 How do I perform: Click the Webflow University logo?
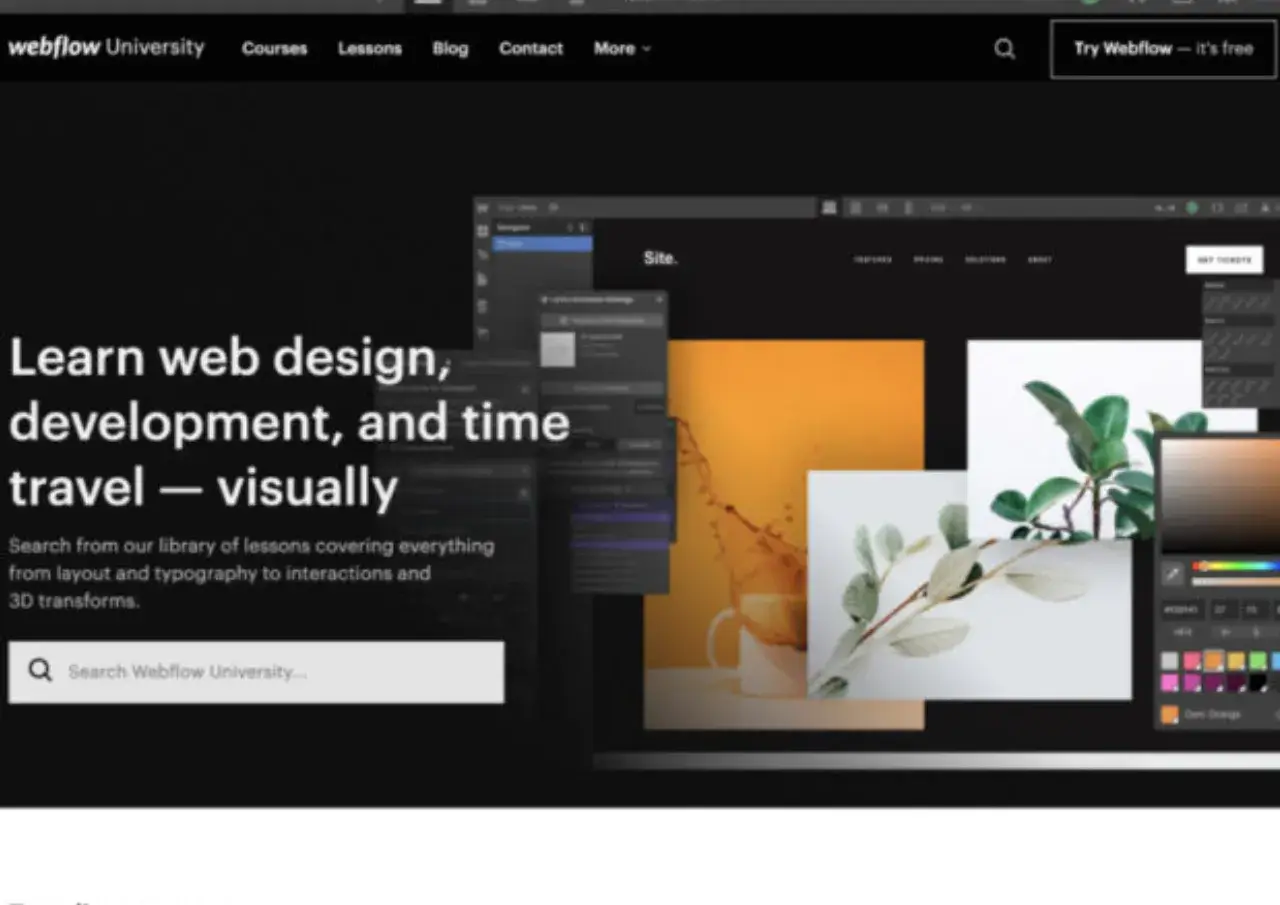tap(106, 47)
